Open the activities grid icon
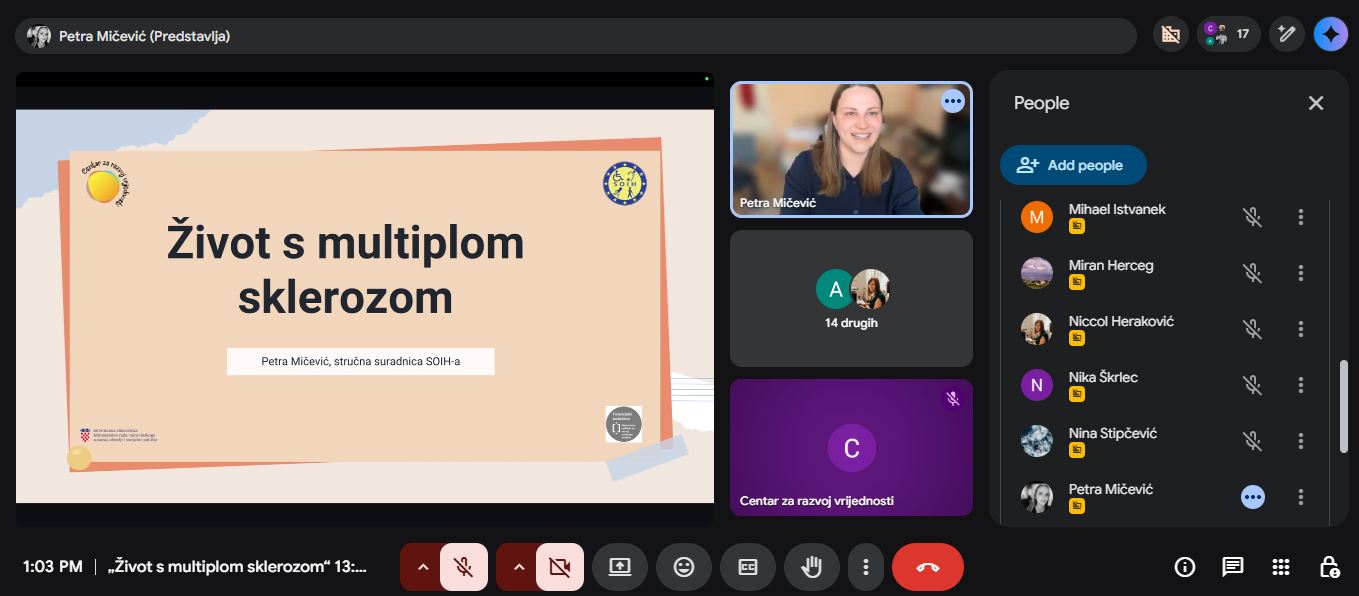 point(1281,567)
